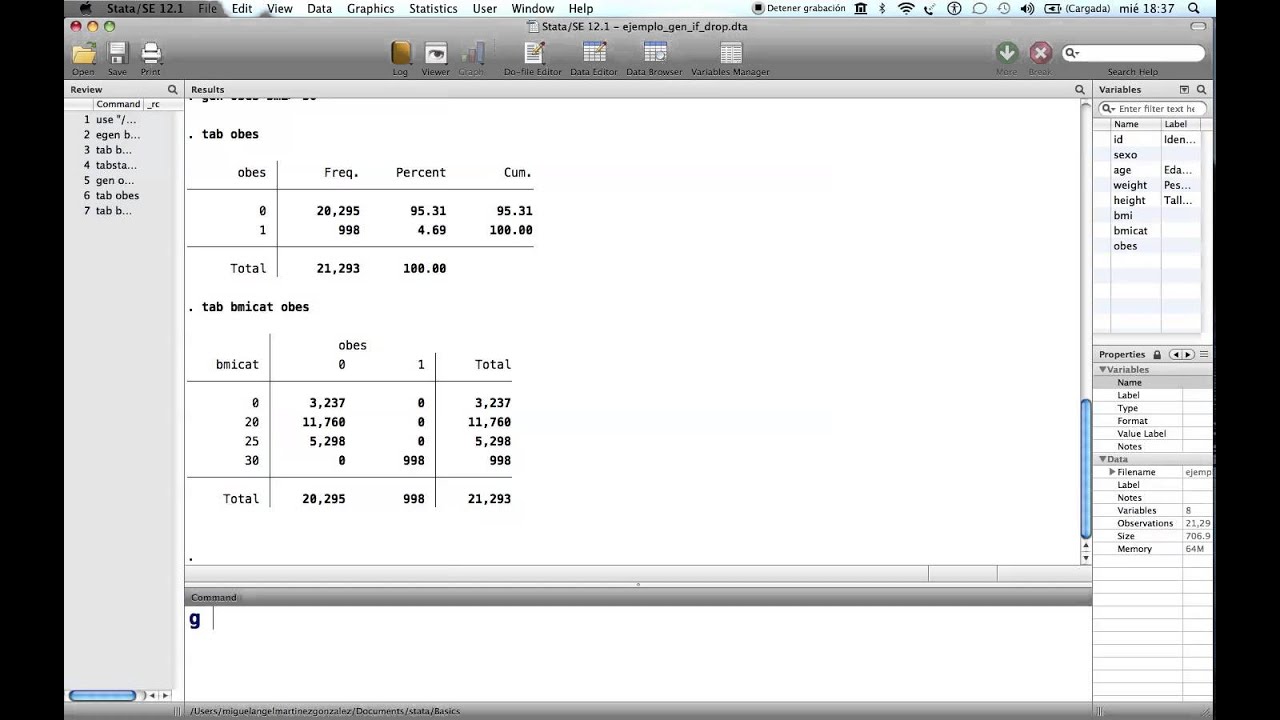This screenshot has width=1280, height=720.
Task: Open the Variables filter field dropdown
Action: pos(1108,108)
